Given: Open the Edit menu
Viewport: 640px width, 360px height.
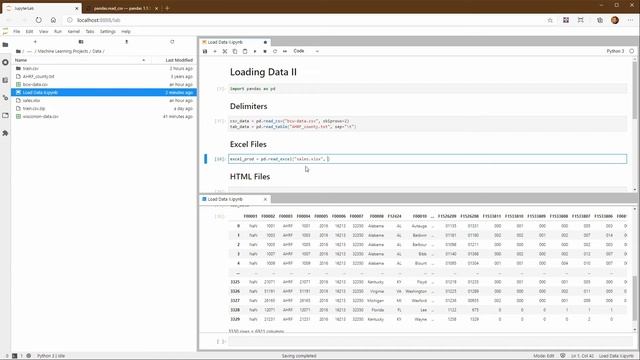Looking at the screenshot, I should click(x=29, y=31).
